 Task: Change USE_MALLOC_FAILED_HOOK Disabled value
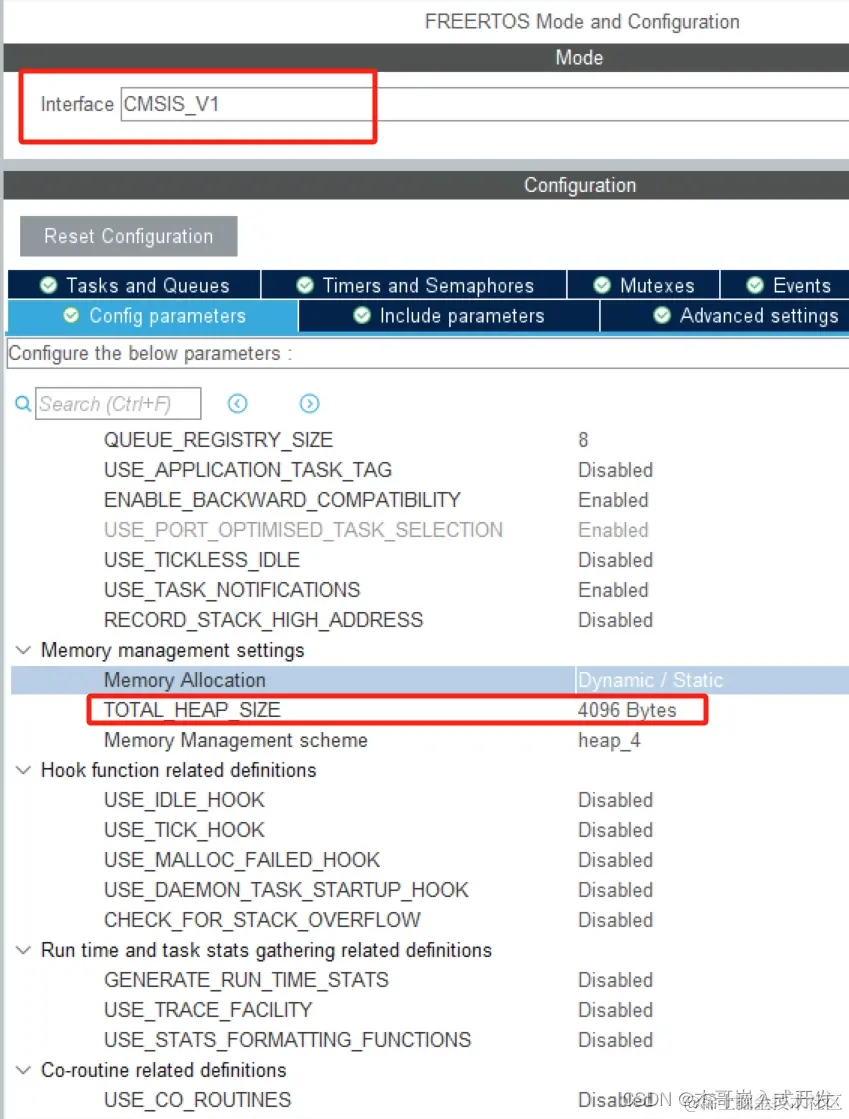coord(615,860)
